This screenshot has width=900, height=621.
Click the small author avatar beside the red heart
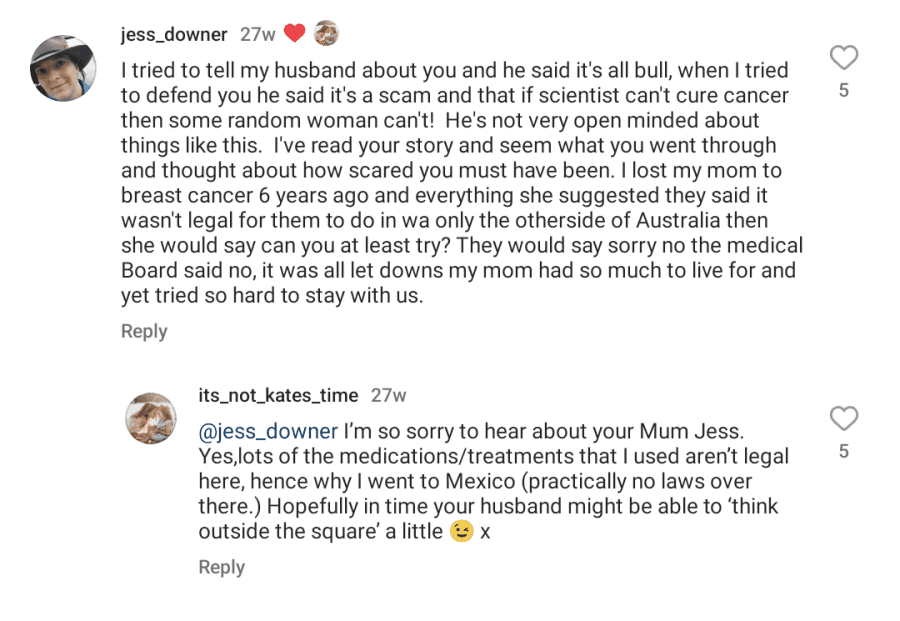[326, 33]
